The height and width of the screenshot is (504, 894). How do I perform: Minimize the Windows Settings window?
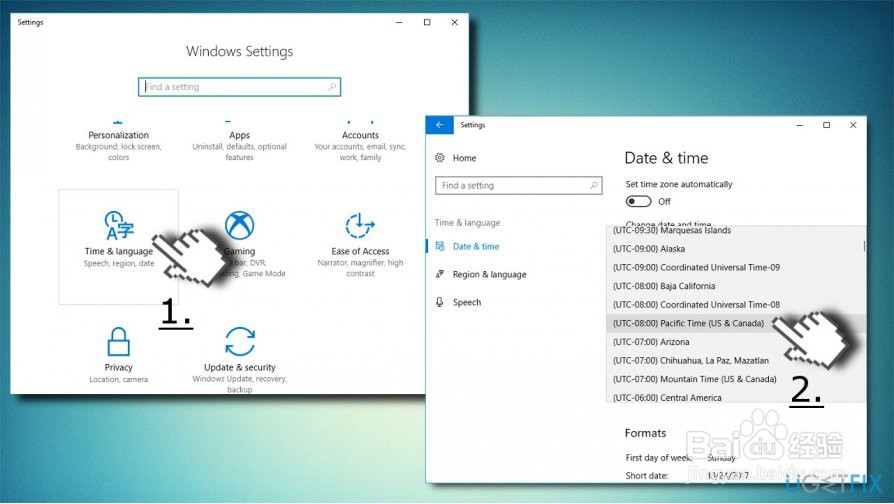pyautogui.click(x=399, y=22)
